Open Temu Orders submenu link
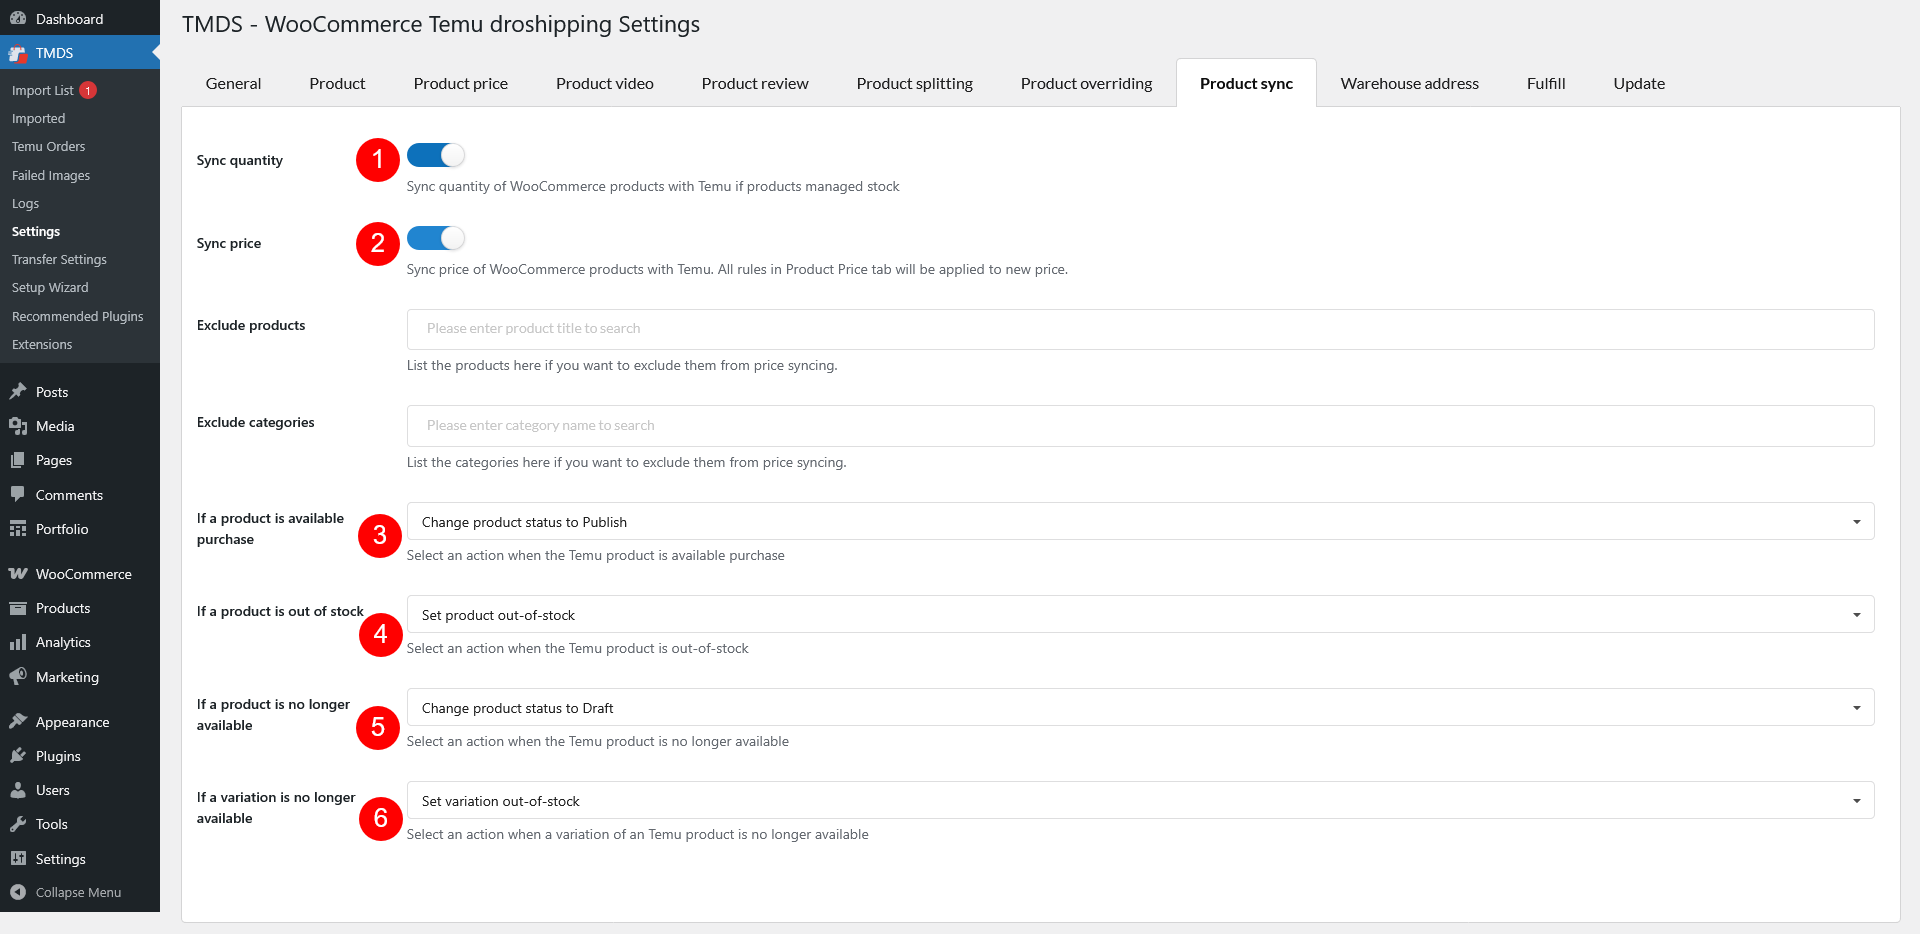 tap(48, 146)
